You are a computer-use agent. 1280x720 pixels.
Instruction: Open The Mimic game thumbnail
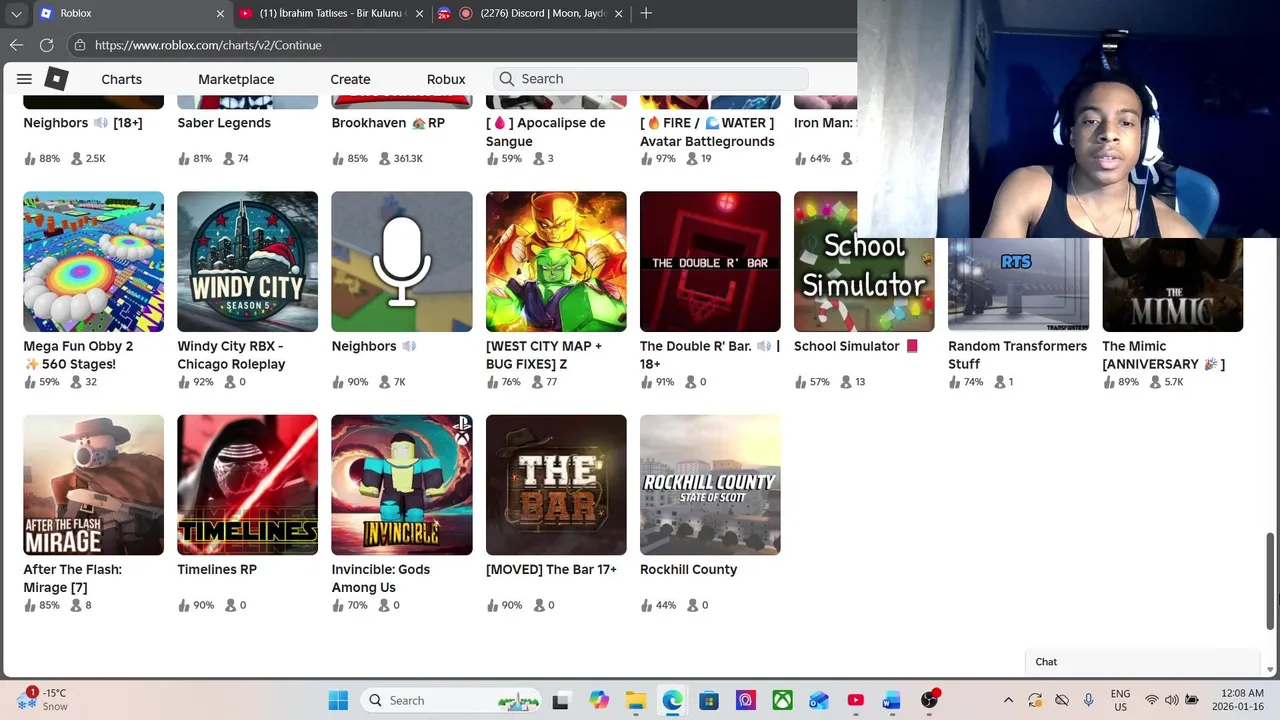(1172, 285)
